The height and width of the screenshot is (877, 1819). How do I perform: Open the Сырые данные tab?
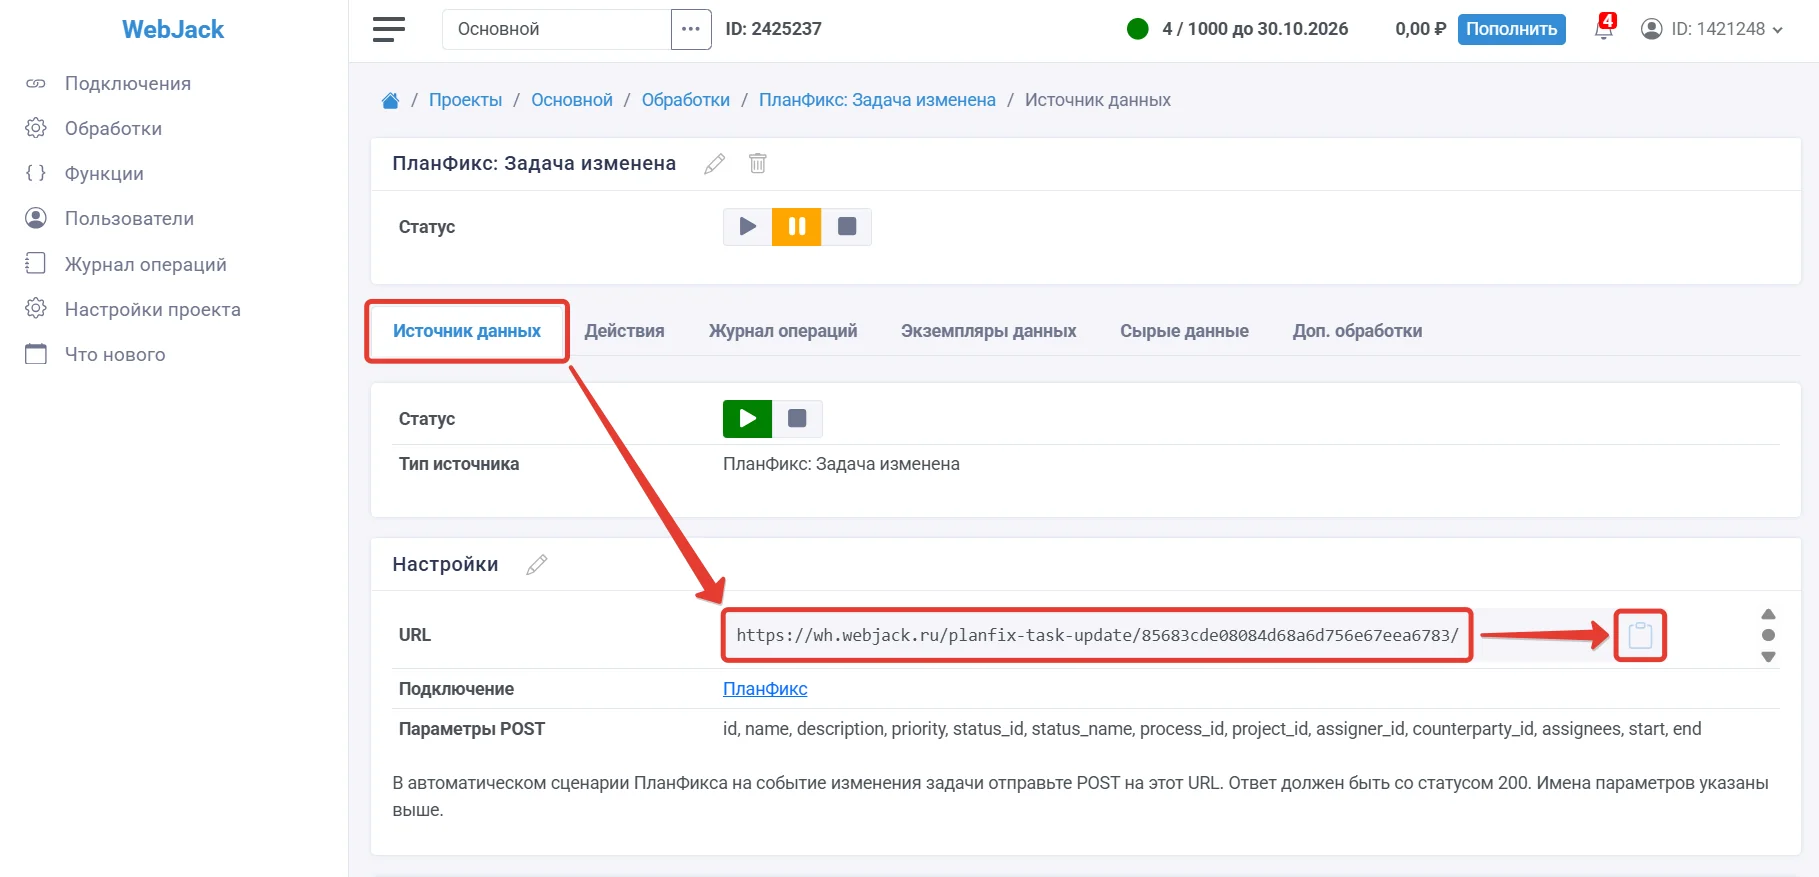pos(1184,331)
